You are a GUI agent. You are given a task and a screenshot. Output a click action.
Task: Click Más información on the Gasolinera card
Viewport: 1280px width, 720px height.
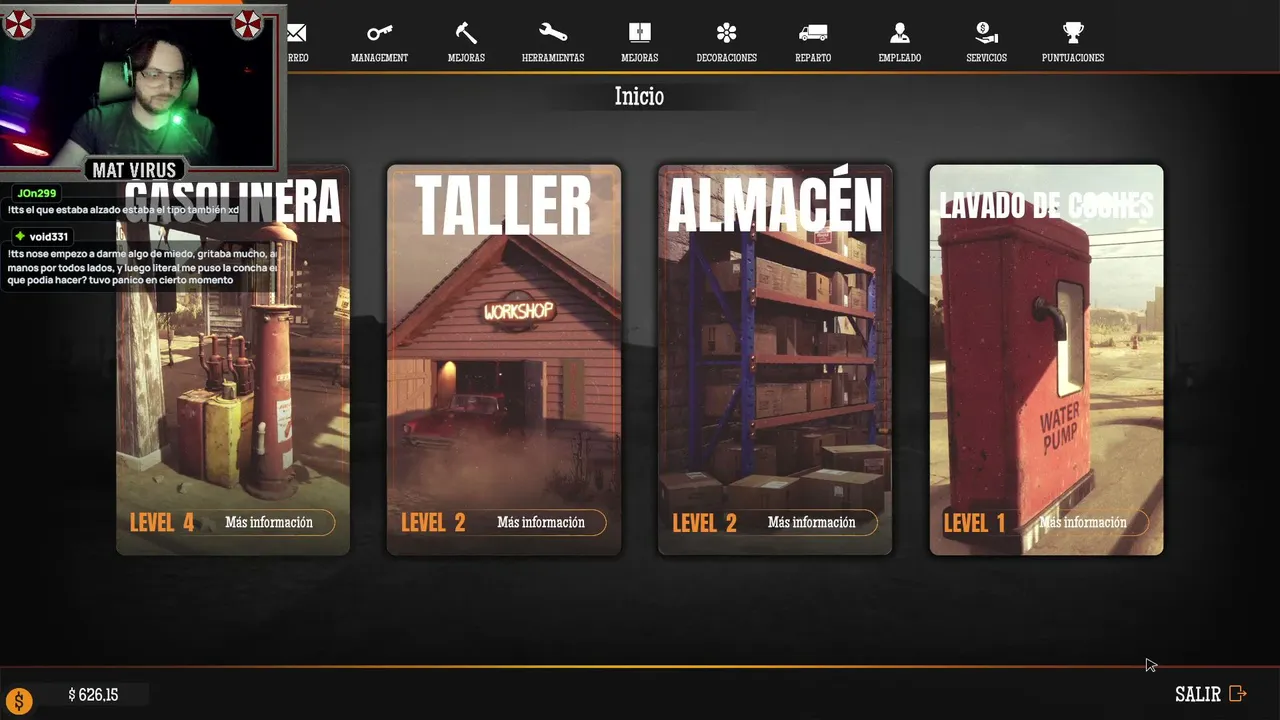pos(269,522)
